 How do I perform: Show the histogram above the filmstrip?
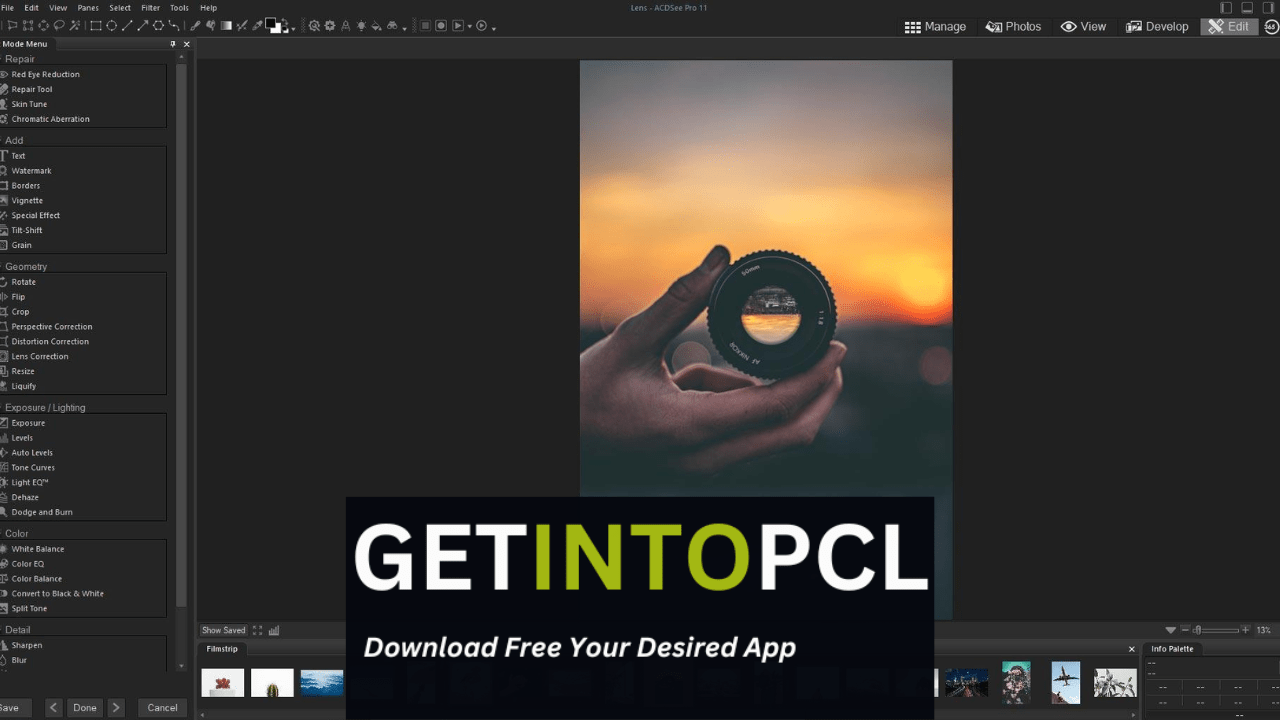pos(273,630)
